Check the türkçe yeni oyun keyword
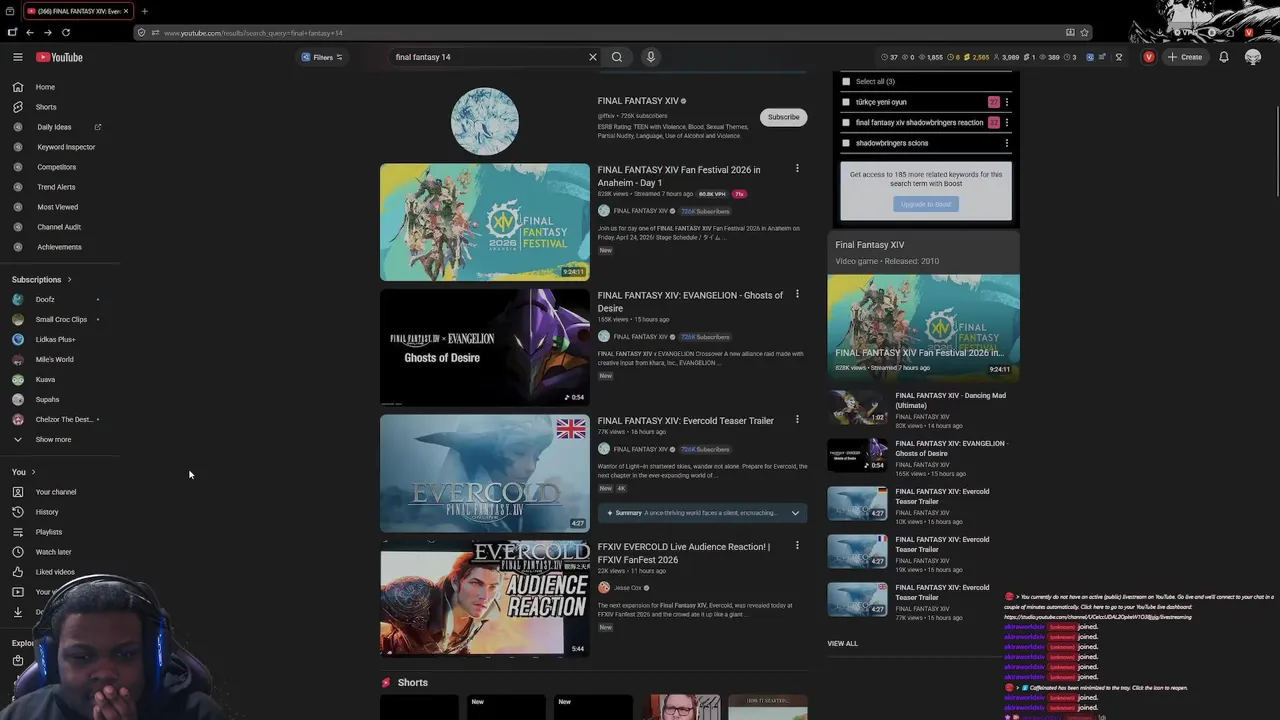 click(846, 102)
